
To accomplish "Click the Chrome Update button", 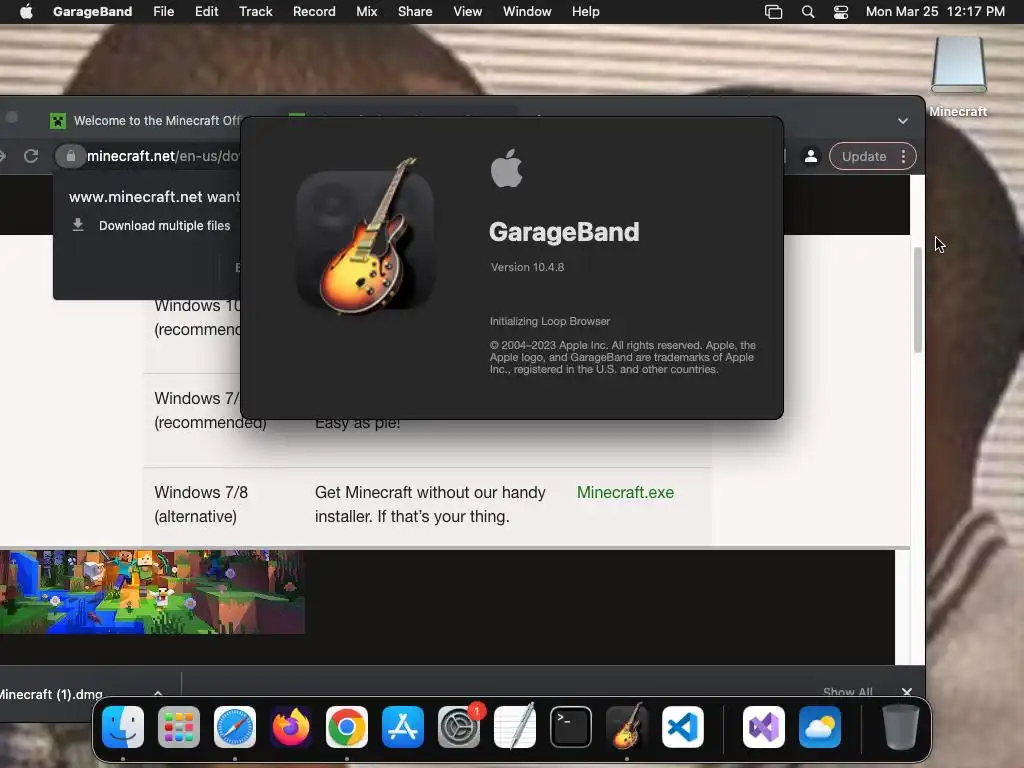I will pyautogui.click(x=863, y=157).
